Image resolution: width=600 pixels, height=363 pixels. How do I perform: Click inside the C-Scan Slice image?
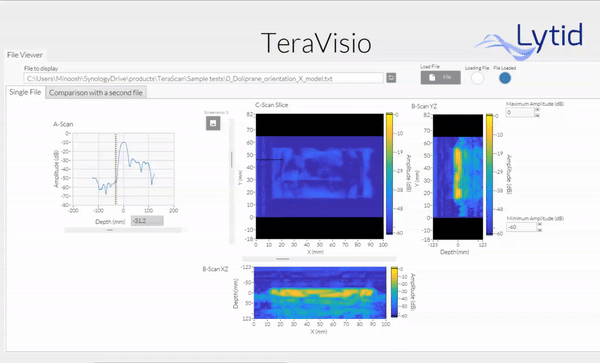pos(320,176)
